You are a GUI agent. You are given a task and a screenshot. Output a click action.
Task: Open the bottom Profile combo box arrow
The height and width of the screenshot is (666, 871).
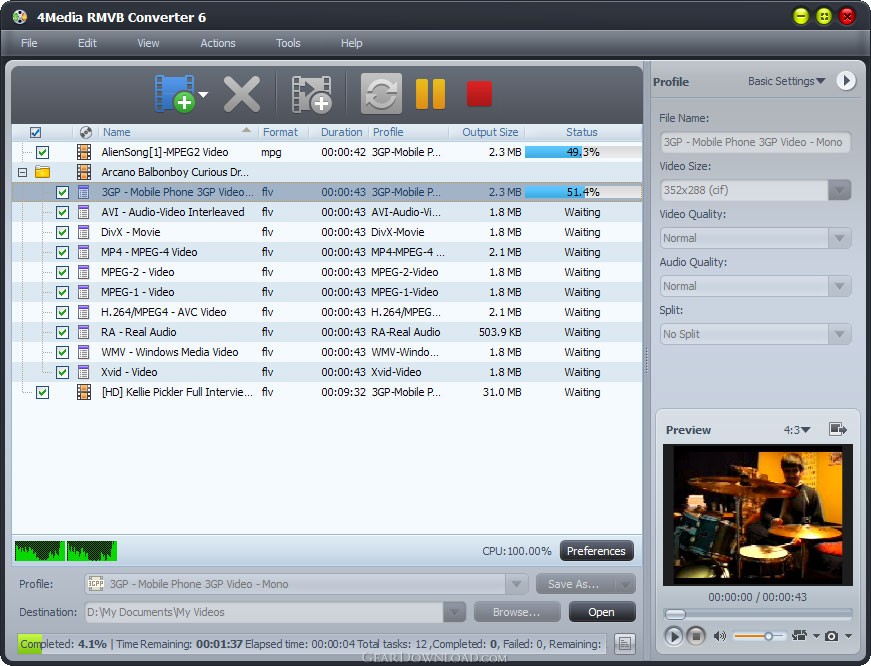(x=516, y=584)
